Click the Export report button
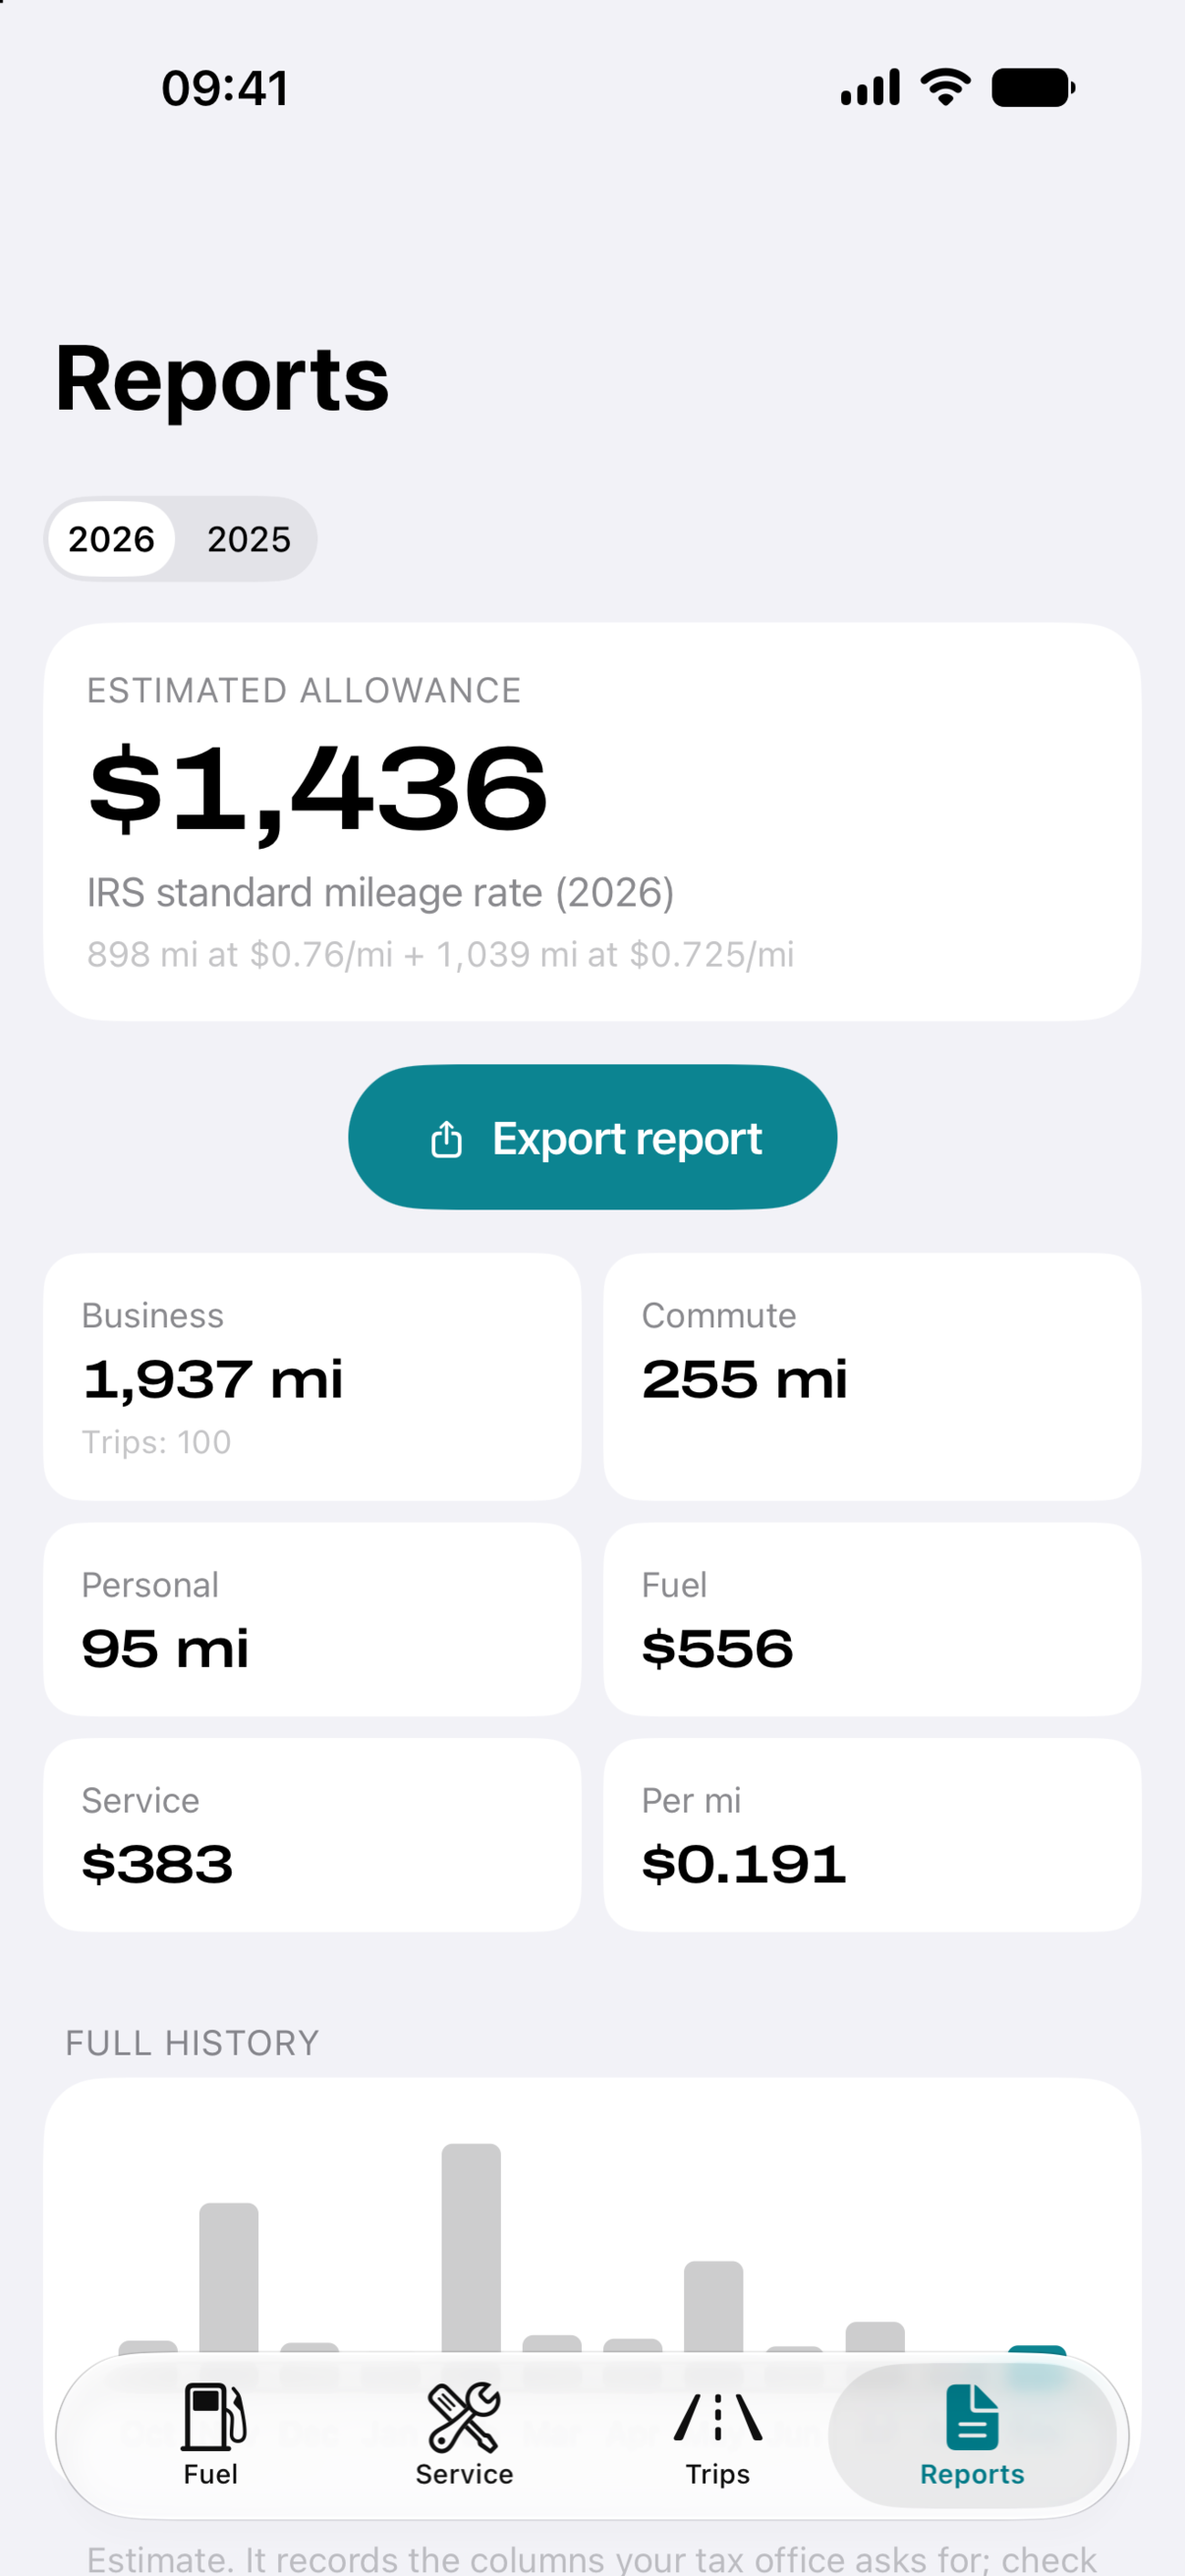The image size is (1185, 2576). pos(593,1137)
